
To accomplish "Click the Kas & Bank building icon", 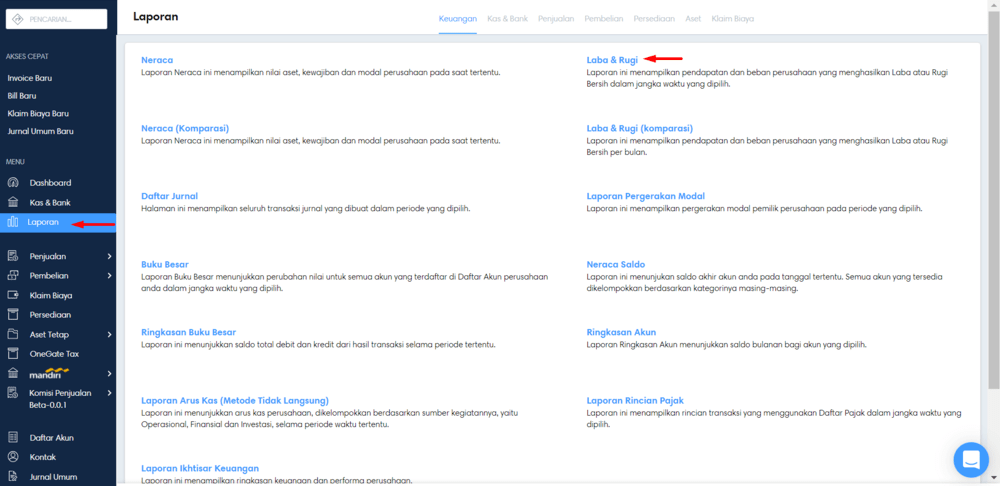I will (13, 202).
